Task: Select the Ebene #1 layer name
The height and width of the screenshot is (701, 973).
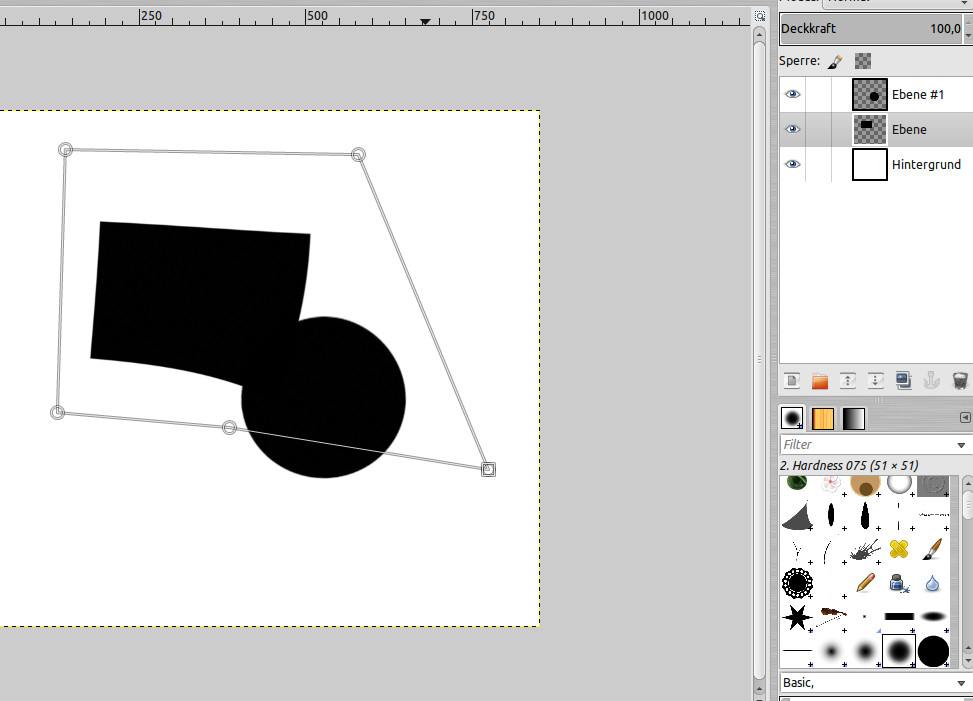Action: [918, 94]
